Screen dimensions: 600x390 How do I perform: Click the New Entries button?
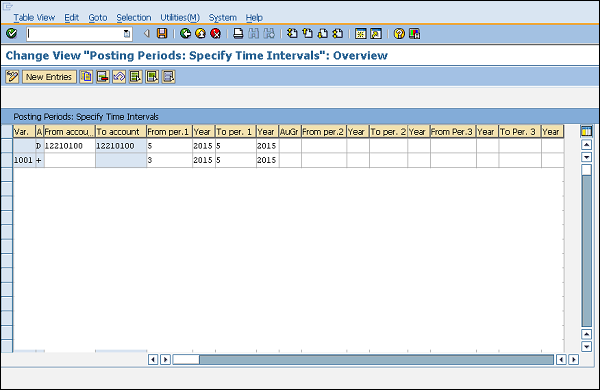49,77
